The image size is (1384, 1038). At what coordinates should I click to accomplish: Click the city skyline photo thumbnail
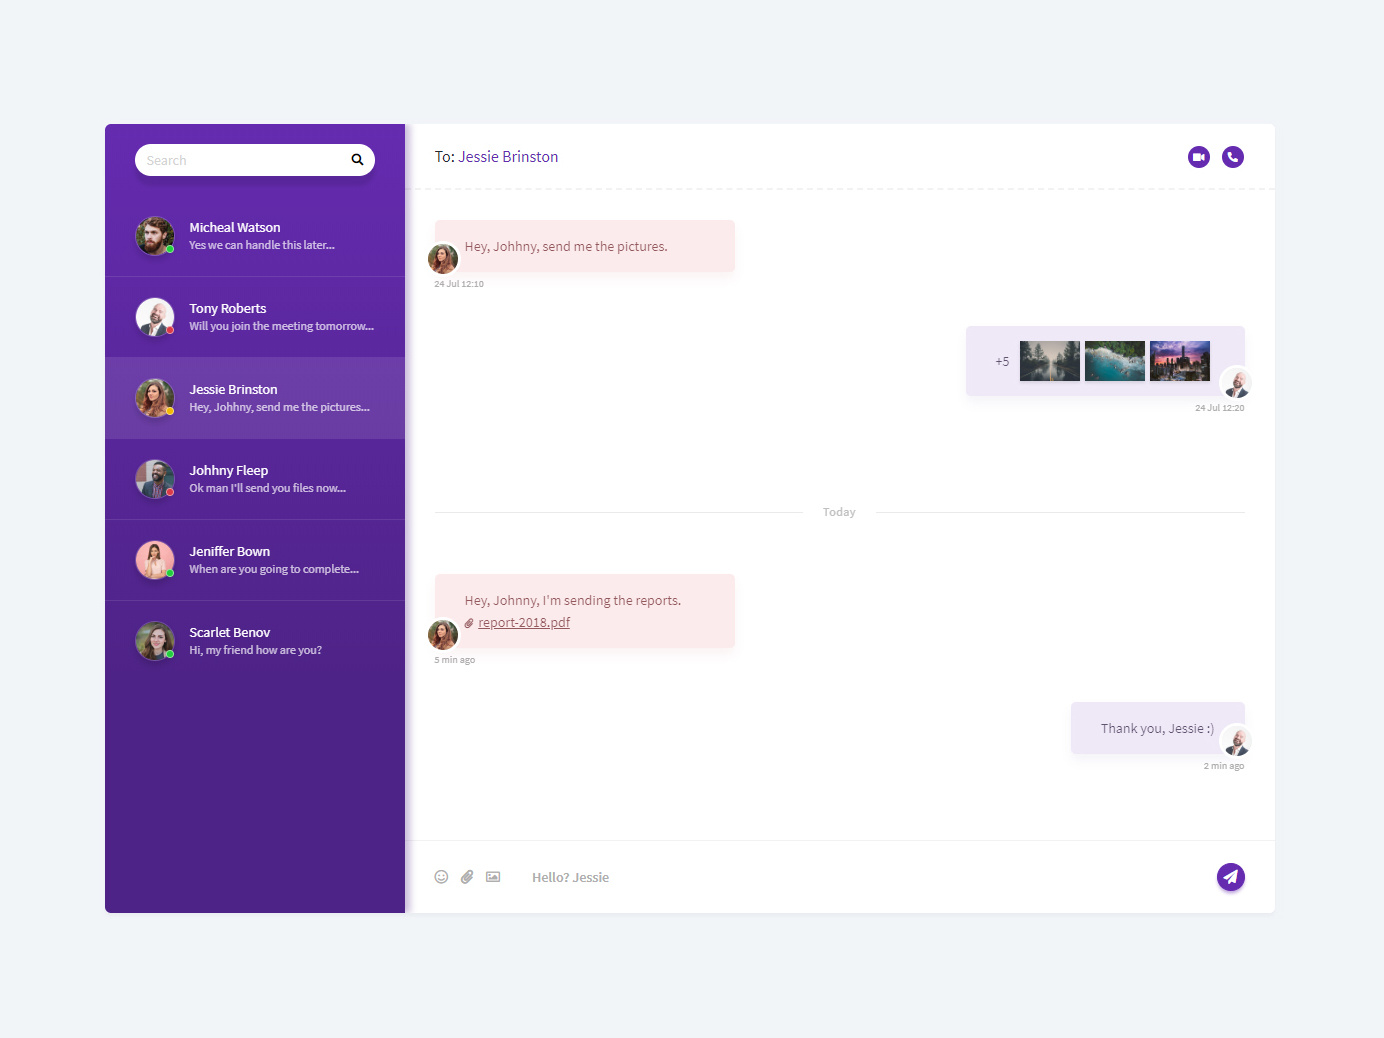tap(1179, 361)
